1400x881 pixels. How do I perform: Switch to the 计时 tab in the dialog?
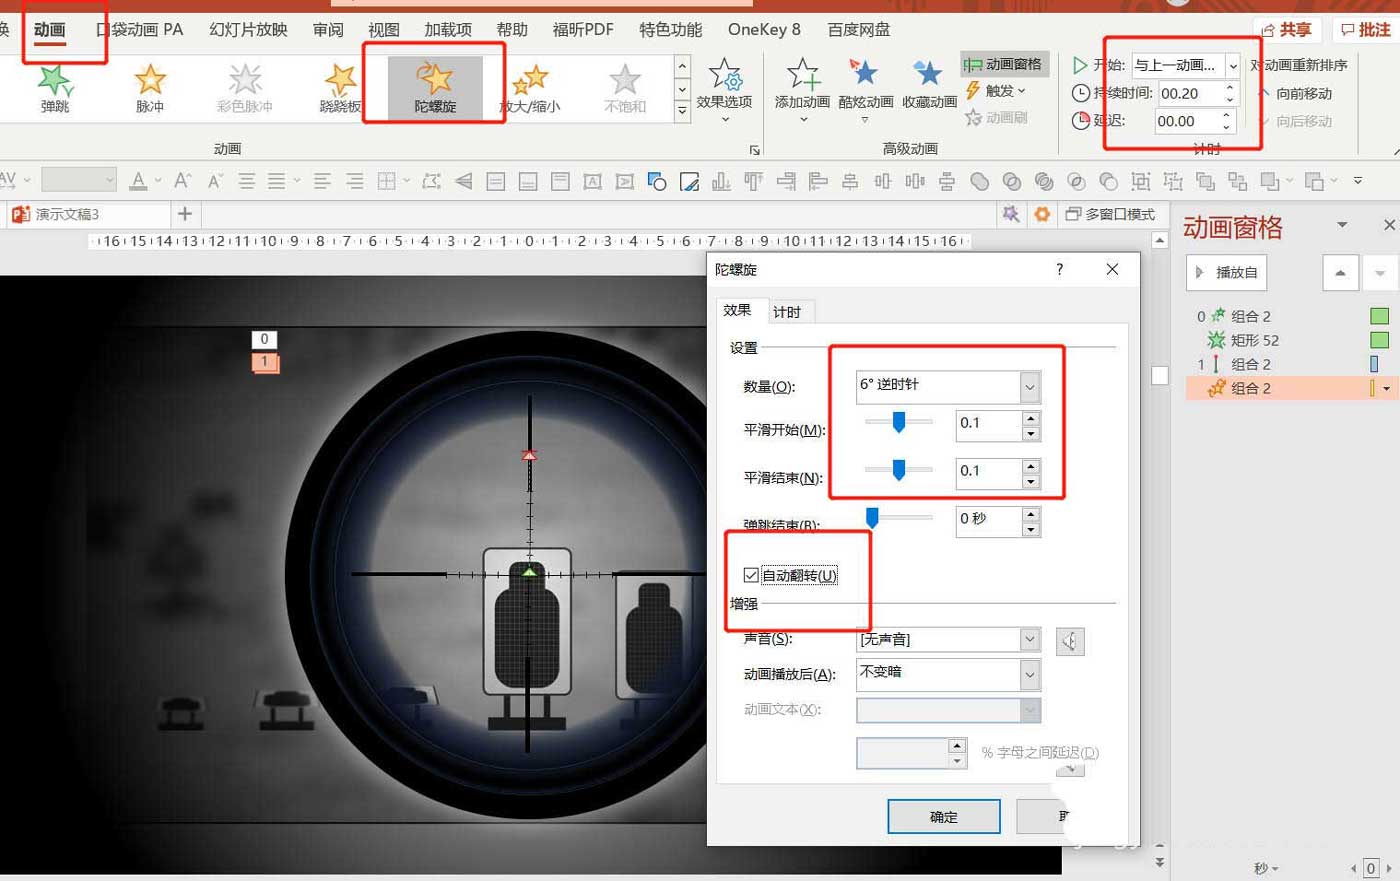pos(789,311)
